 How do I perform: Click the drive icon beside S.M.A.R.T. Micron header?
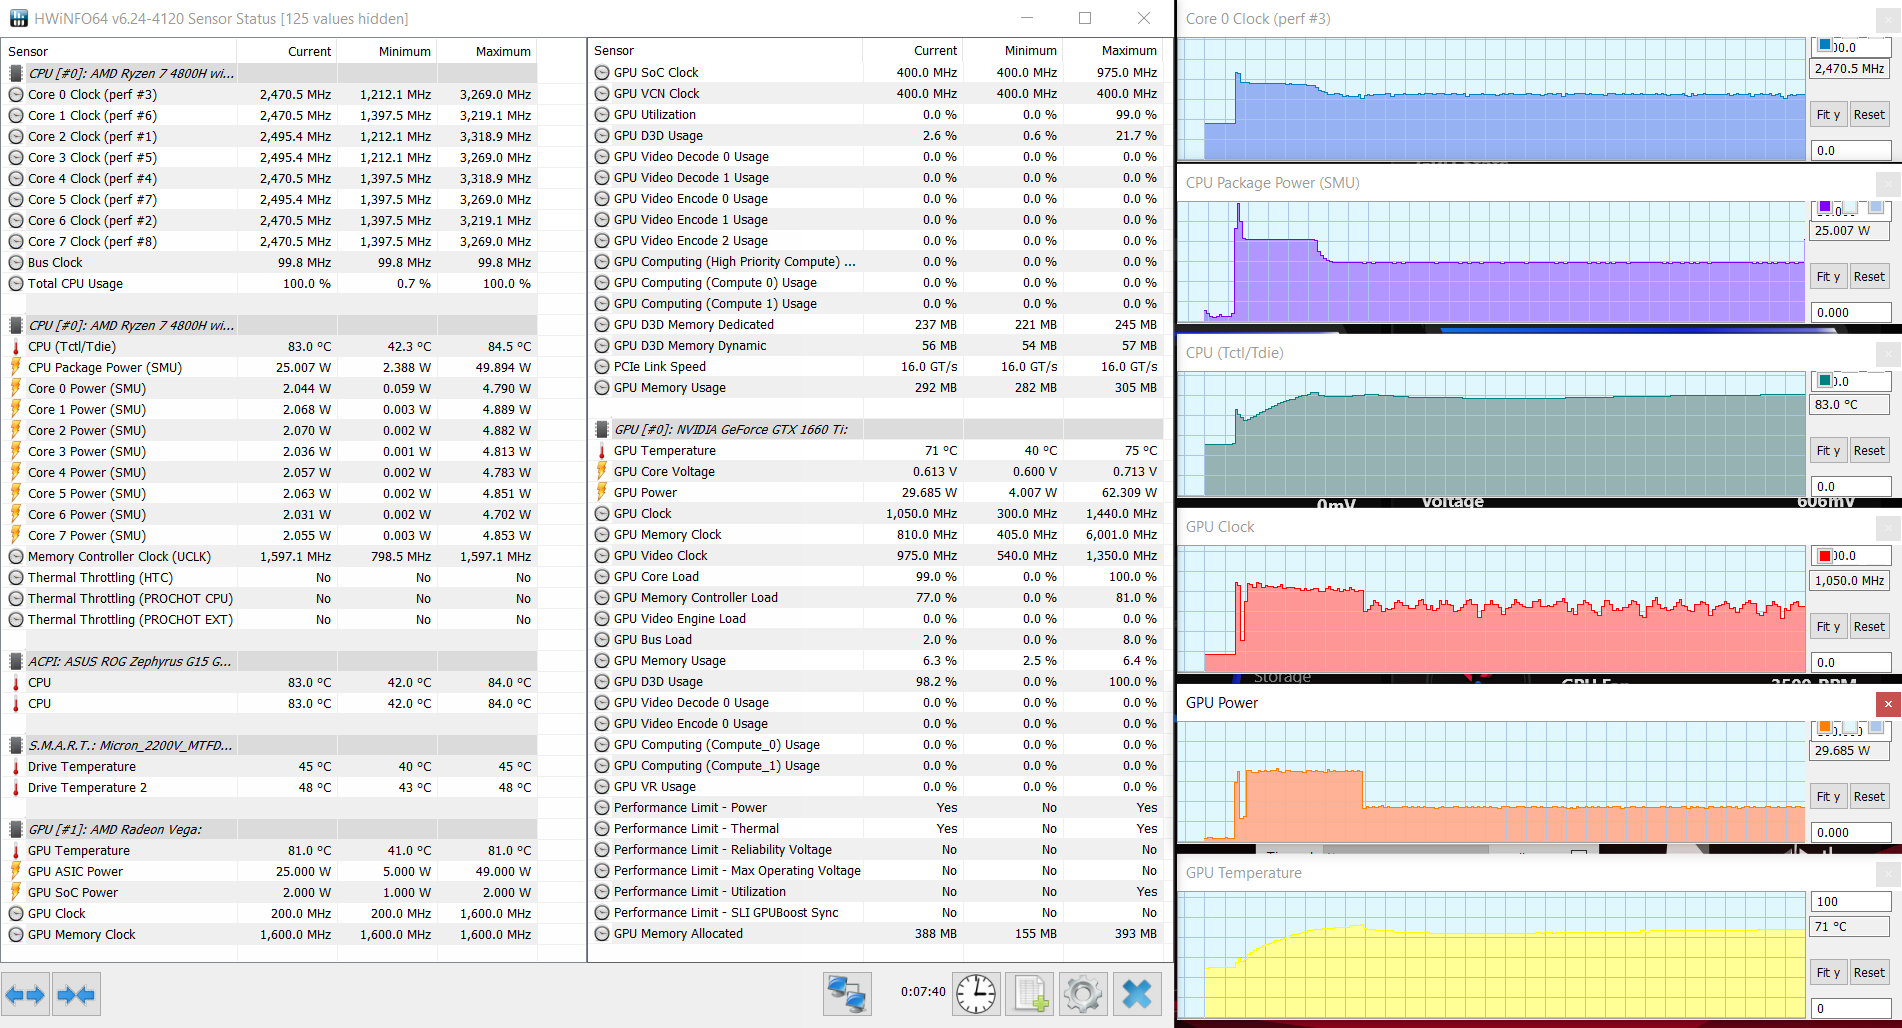point(16,745)
